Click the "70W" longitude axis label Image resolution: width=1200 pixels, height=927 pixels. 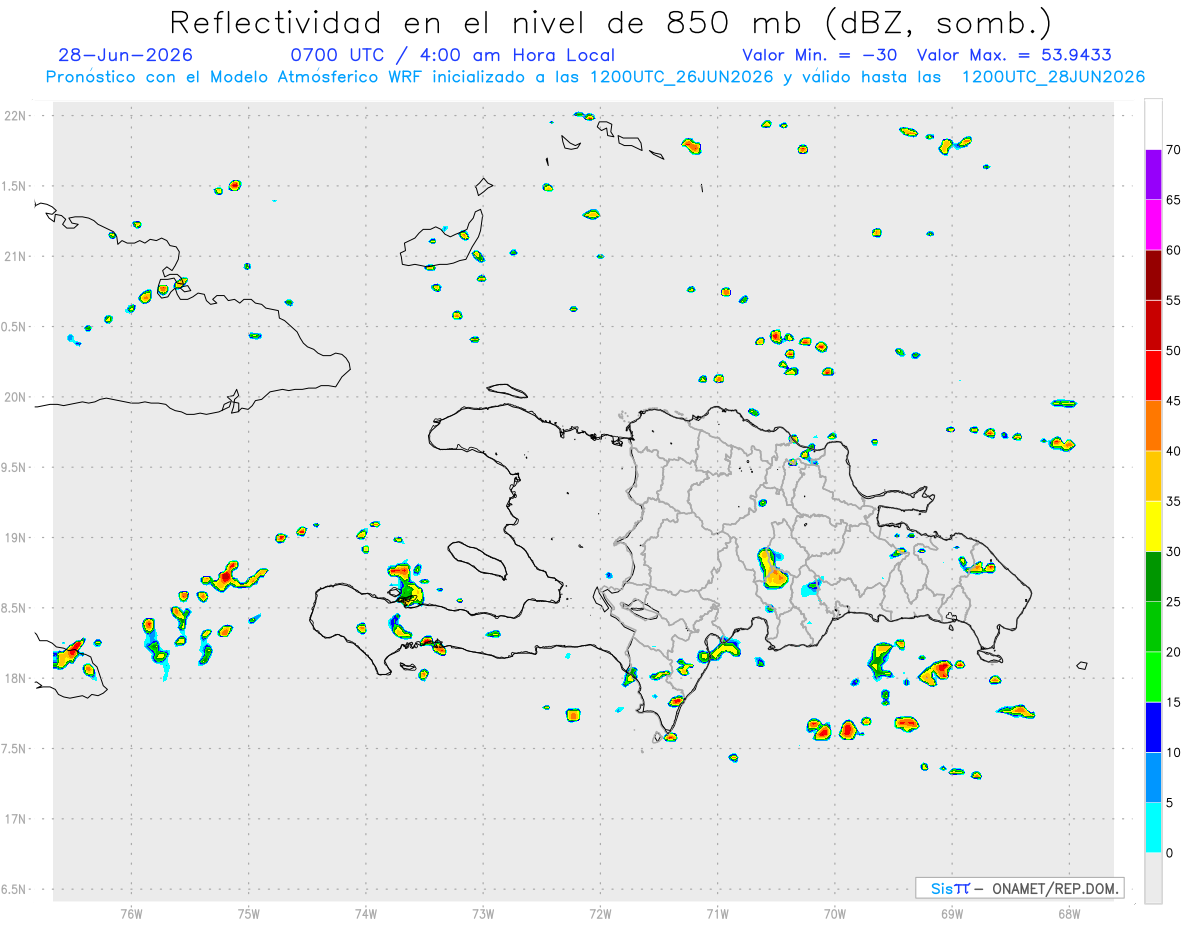pos(835,914)
